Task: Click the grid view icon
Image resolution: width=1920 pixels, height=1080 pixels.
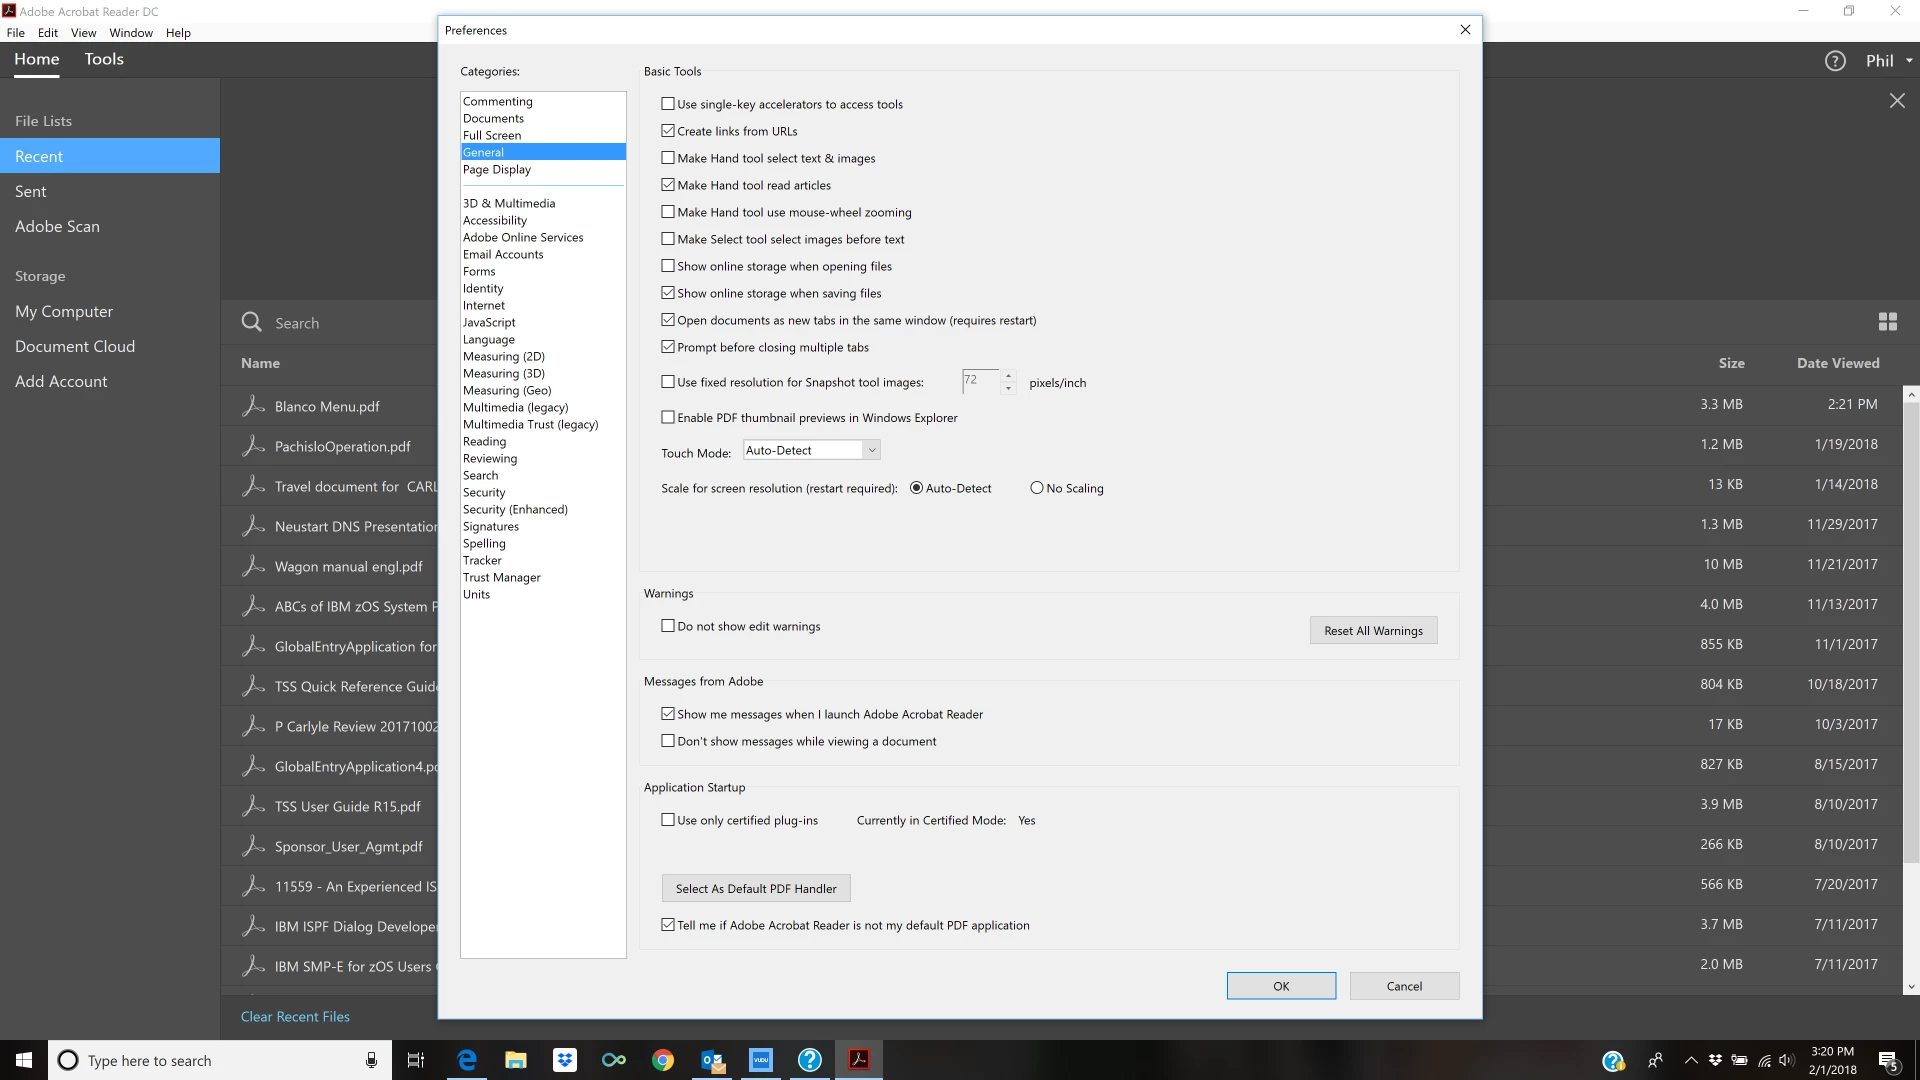Action: point(1888,321)
